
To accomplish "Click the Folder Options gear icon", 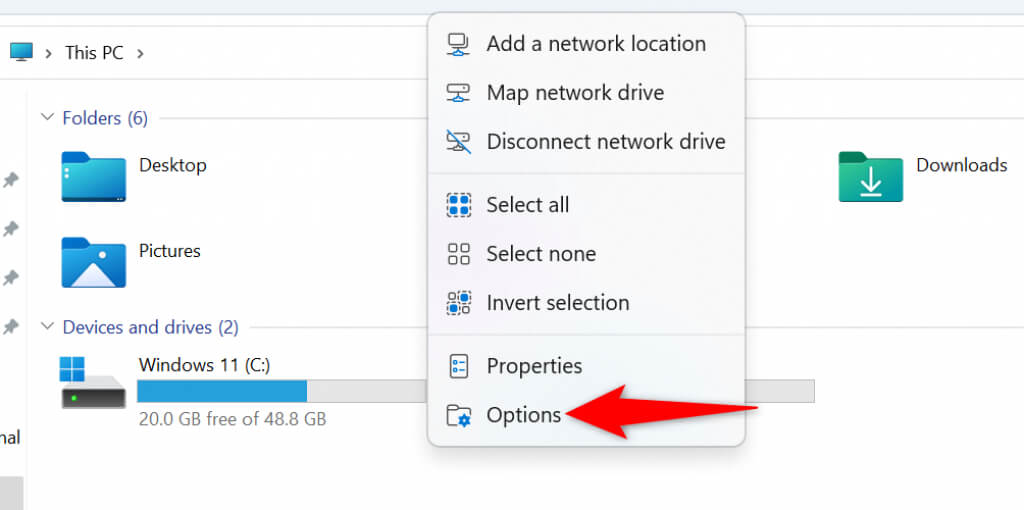I will 458,415.
